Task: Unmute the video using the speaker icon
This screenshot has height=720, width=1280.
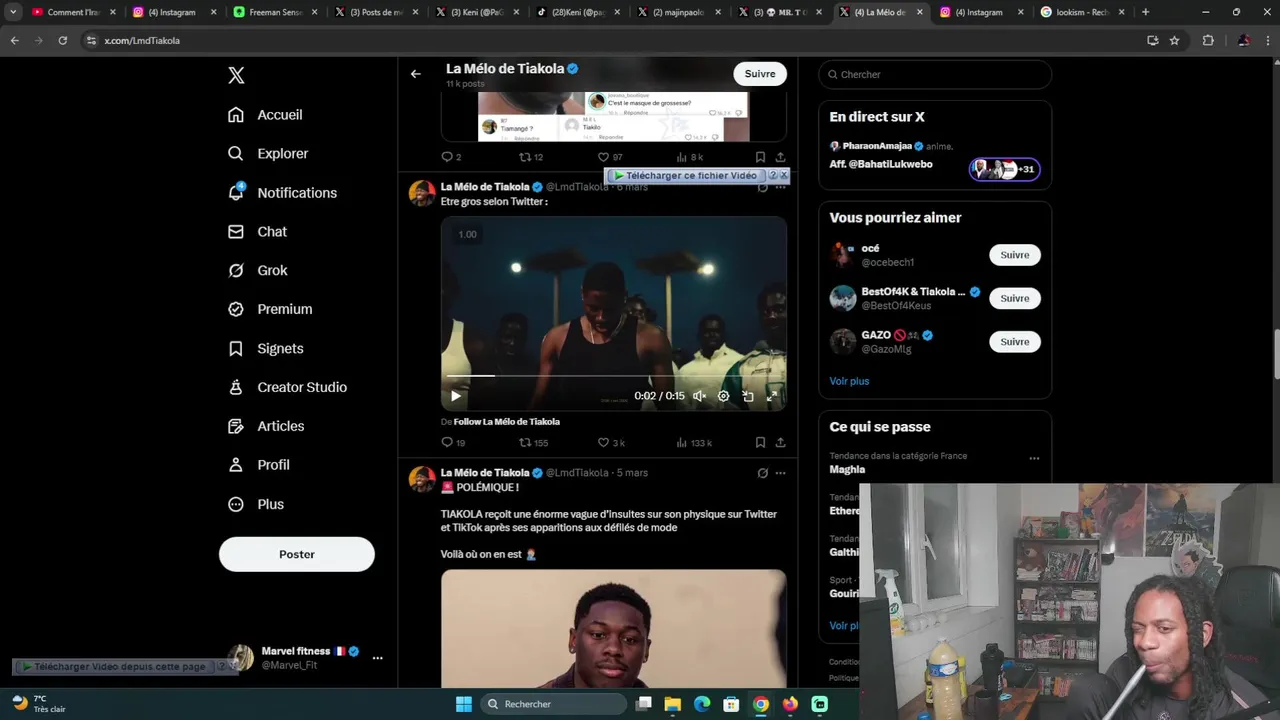Action: click(699, 396)
